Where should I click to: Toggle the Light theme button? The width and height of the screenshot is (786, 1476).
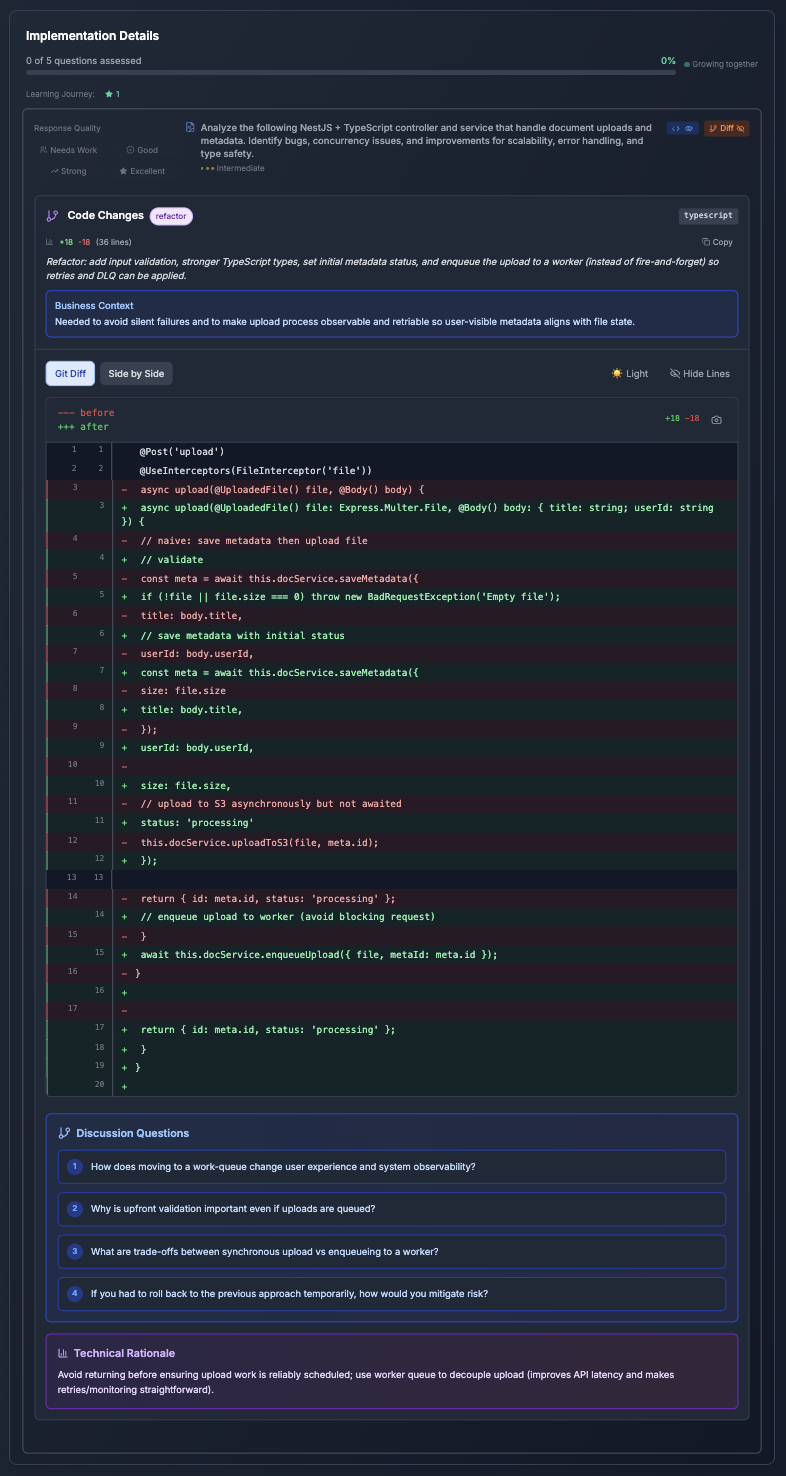(630, 373)
